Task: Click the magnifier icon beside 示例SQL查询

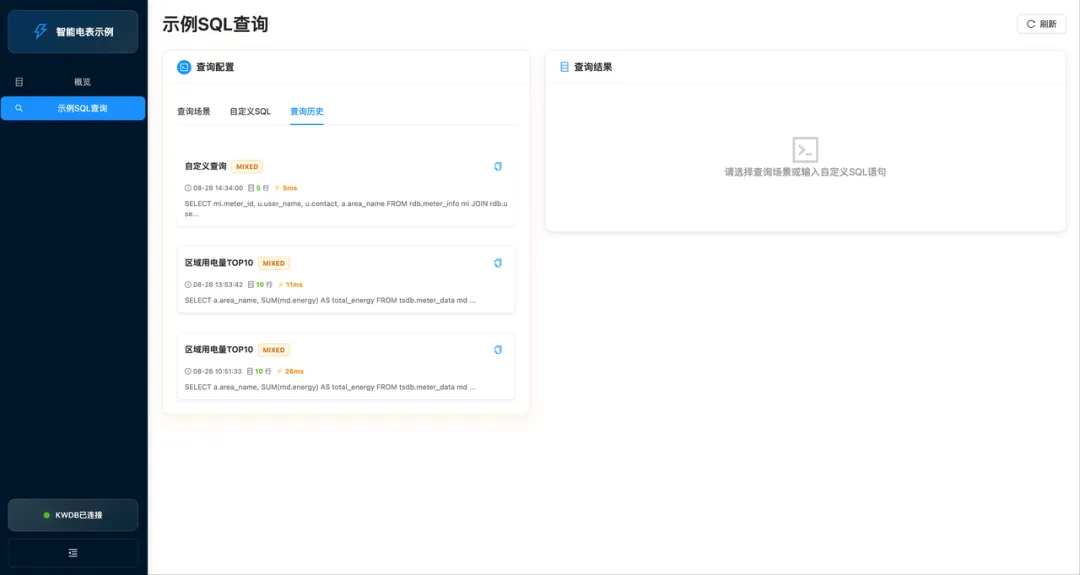Action: [x=19, y=108]
